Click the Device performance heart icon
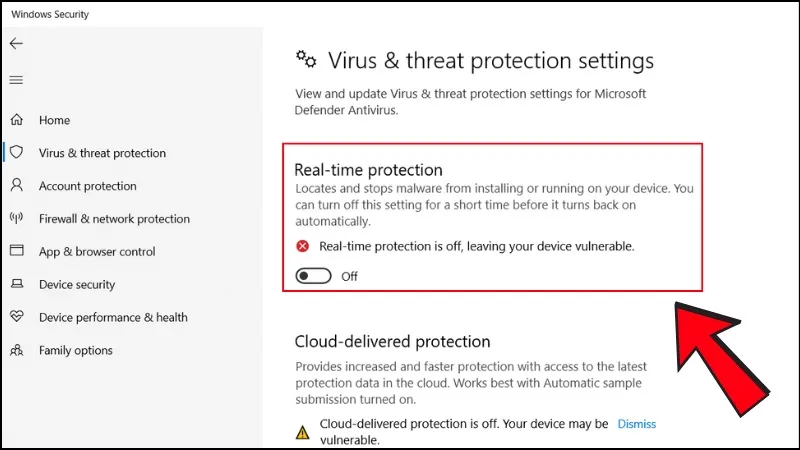The height and width of the screenshot is (450, 800). tap(16, 317)
